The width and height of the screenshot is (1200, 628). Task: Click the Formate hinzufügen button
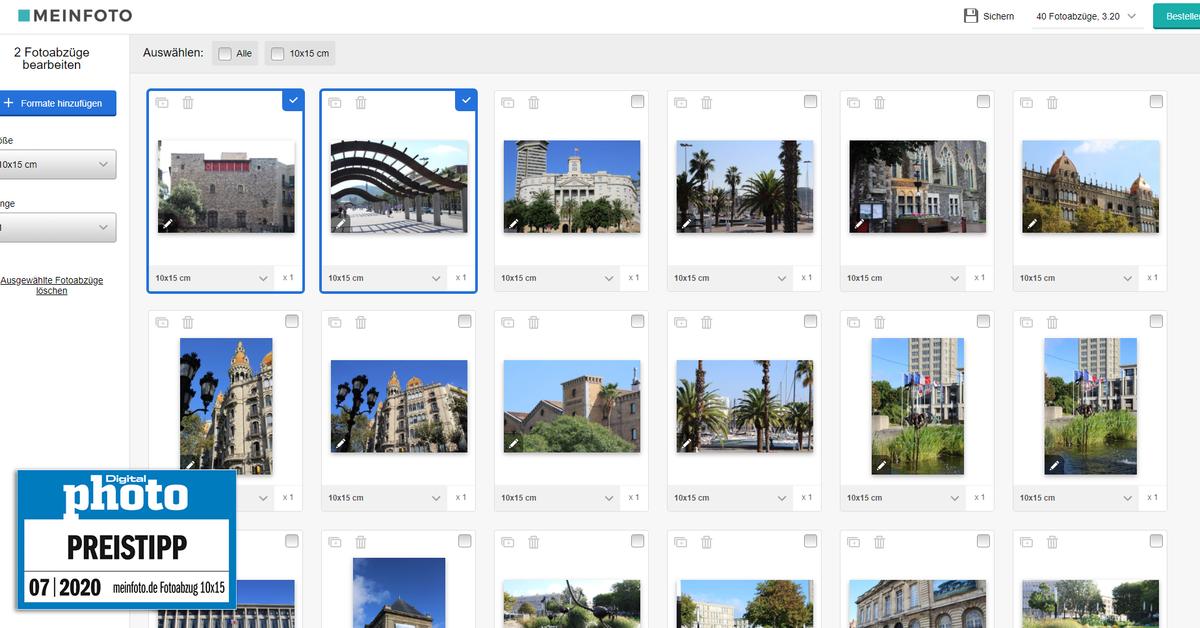click(57, 103)
